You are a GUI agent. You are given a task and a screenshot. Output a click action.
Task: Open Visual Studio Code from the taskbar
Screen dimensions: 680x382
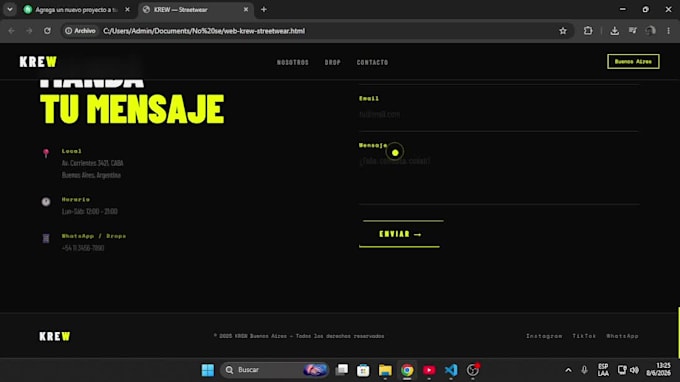451,370
